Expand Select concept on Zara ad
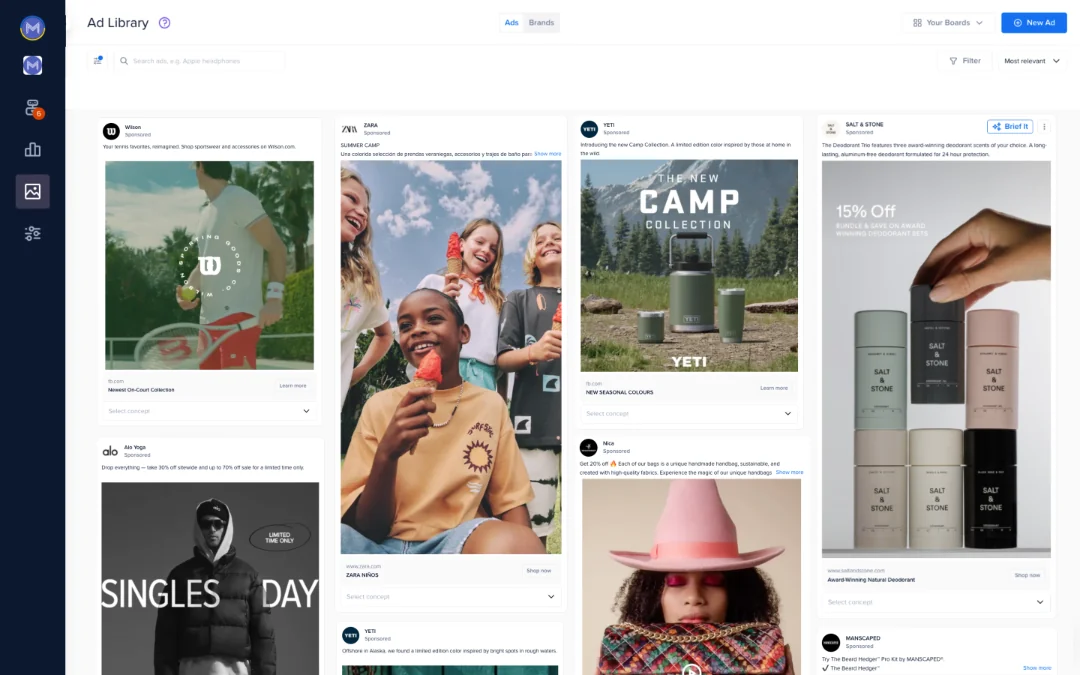 [x=450, y=596]
